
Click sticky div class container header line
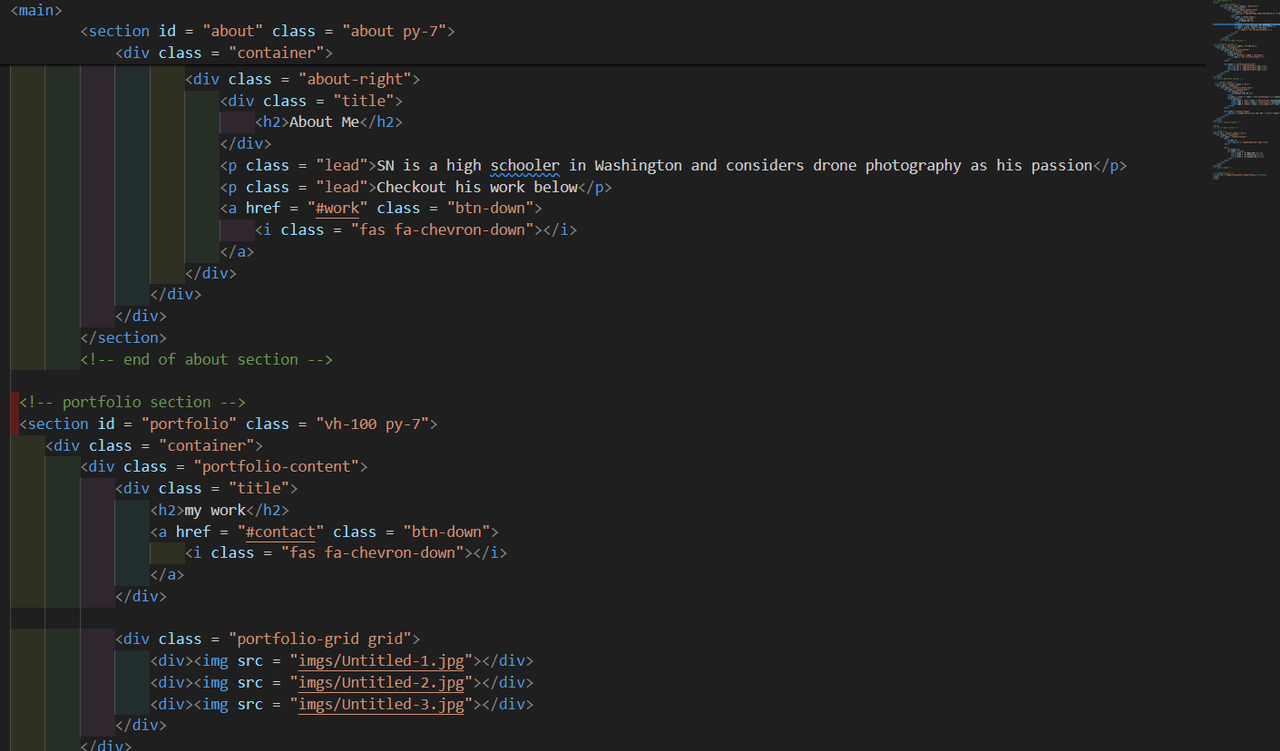(223, 53)
